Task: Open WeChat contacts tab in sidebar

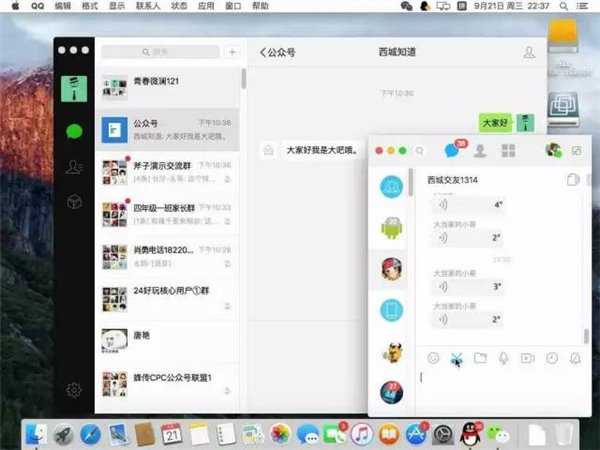Action: (x=74, y=167)
